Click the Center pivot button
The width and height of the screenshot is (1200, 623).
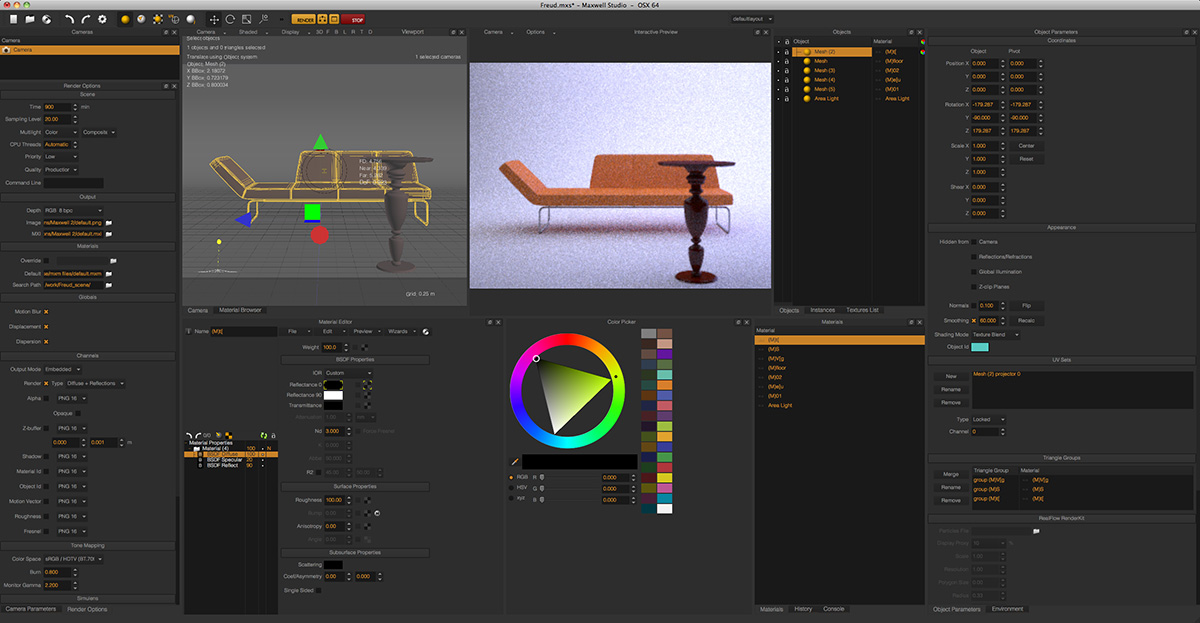tap(1026, 146)
